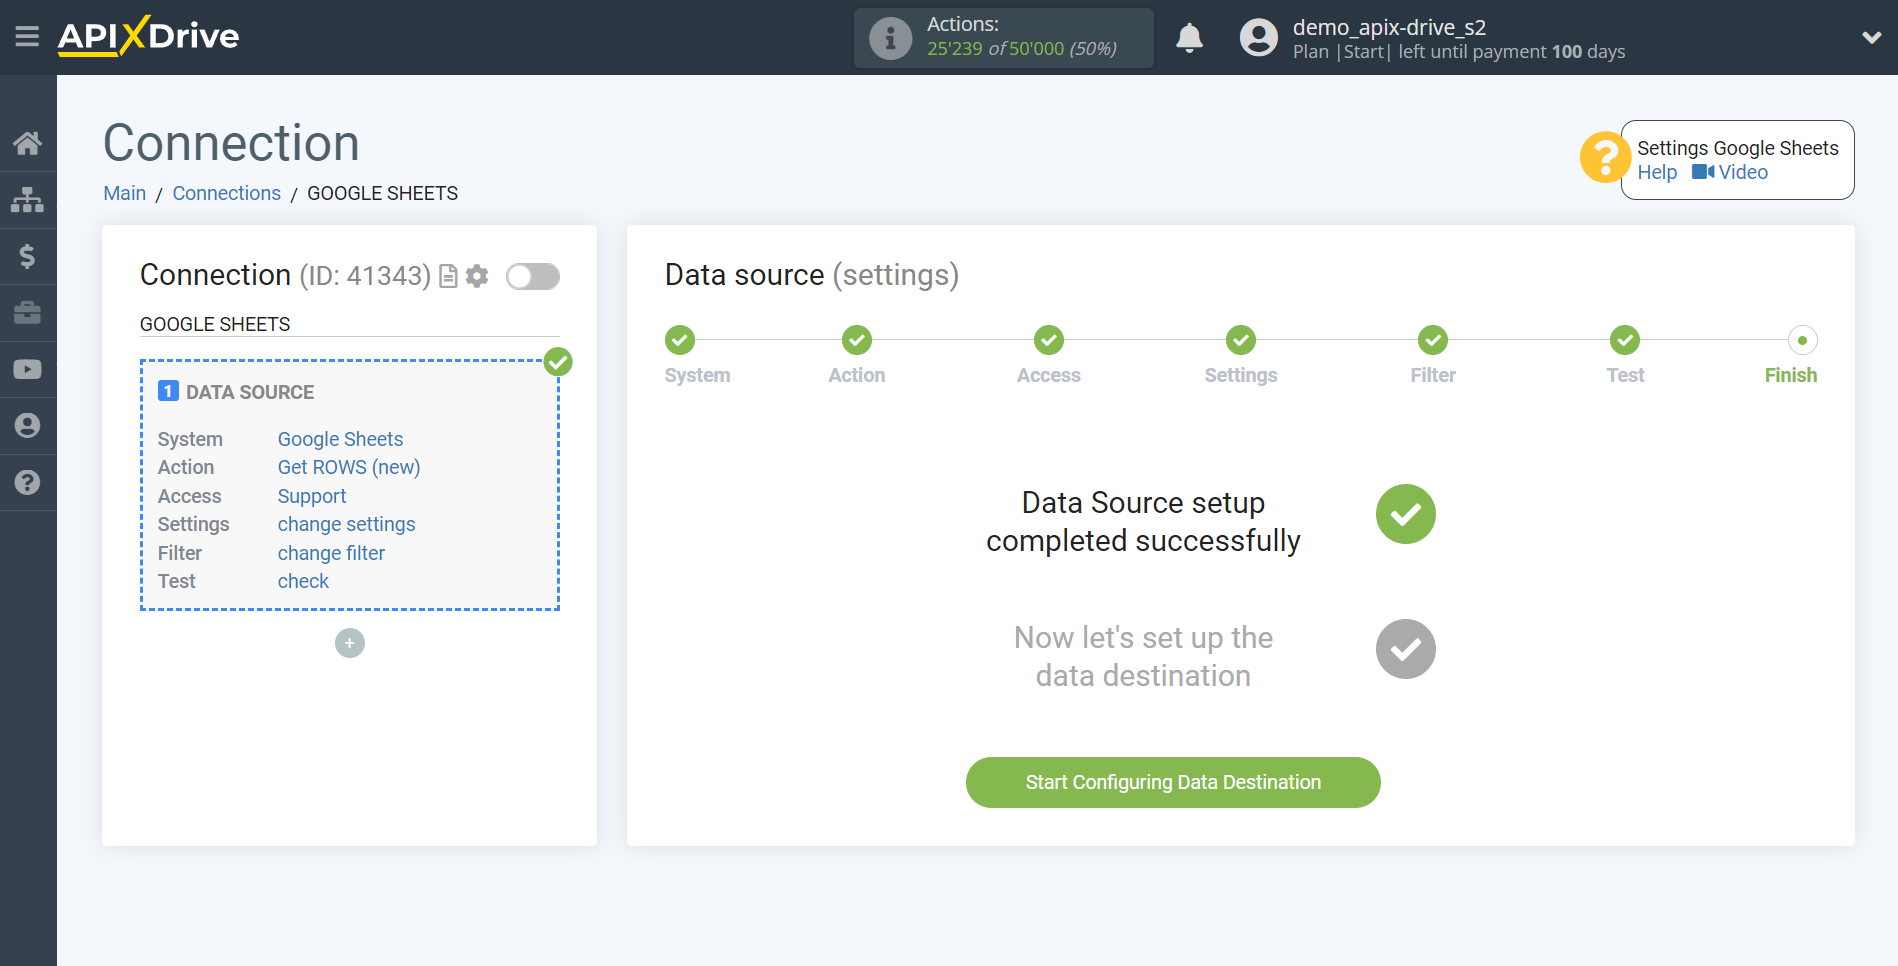Open the connection settings gear icon
This screenshot has height=966, width=1898.
click(477, 276)
